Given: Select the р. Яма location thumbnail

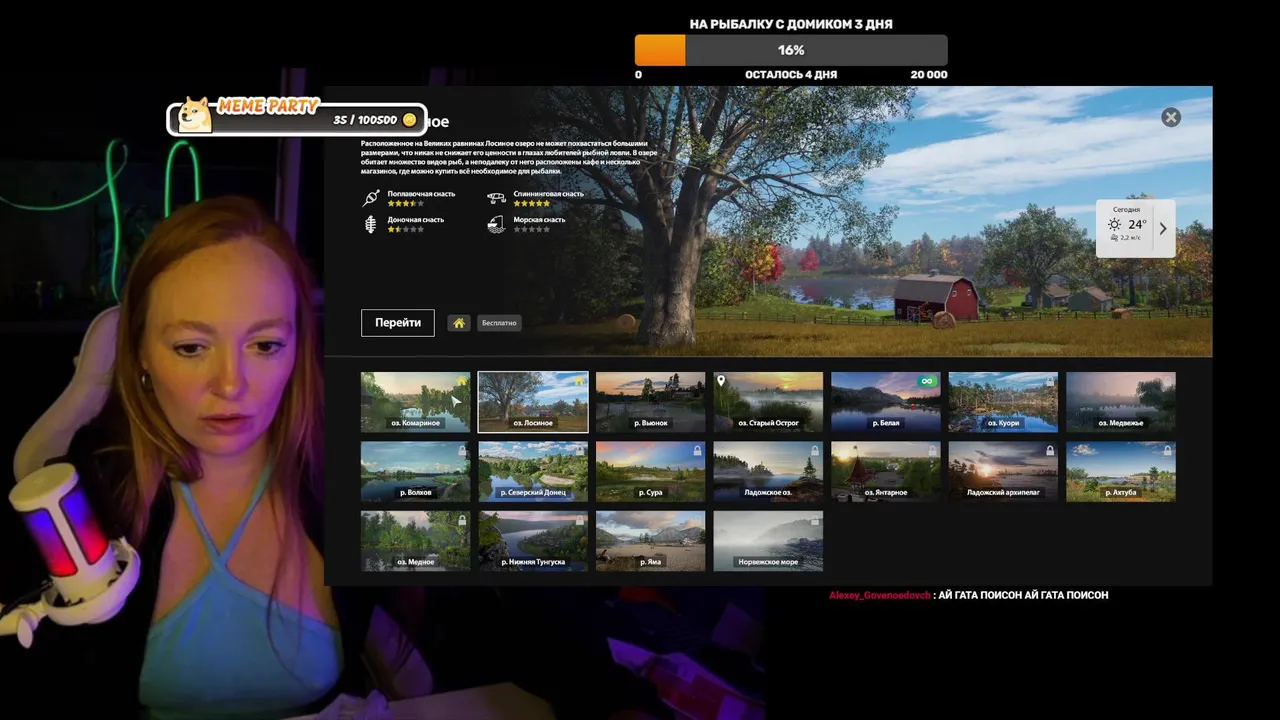Looking at the screenshot, I should point(650,541).
